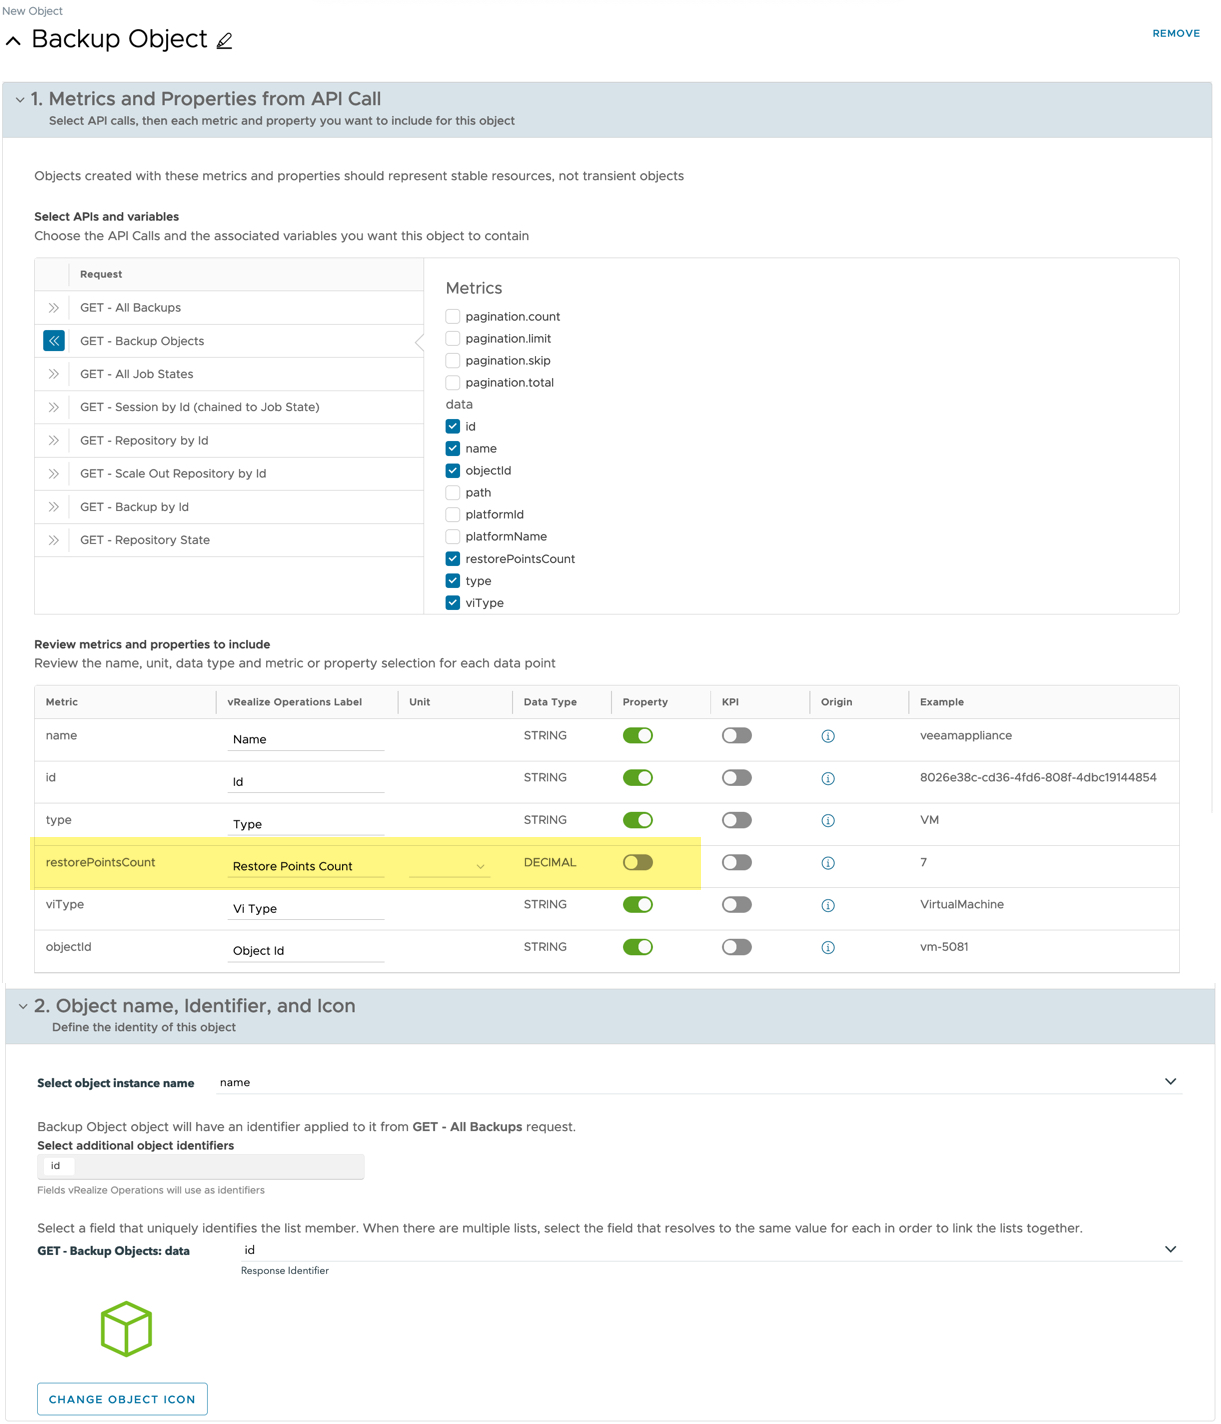This screenshot has height=1424, width=1221.
Task: Check the pagination.total metric
Action: [453, 382]
